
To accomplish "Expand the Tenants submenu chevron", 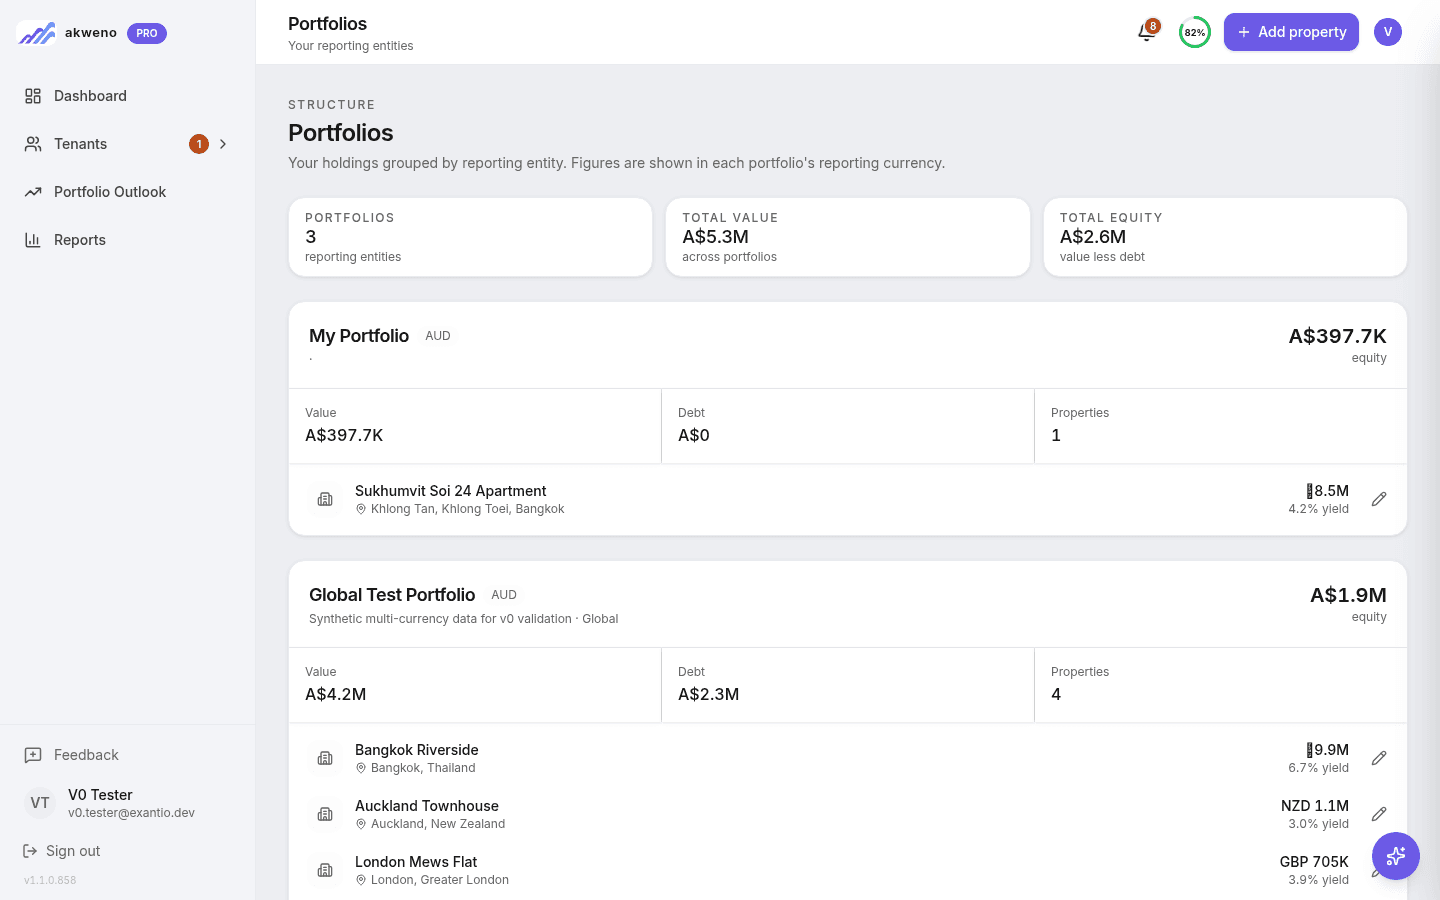I will 223,144.
